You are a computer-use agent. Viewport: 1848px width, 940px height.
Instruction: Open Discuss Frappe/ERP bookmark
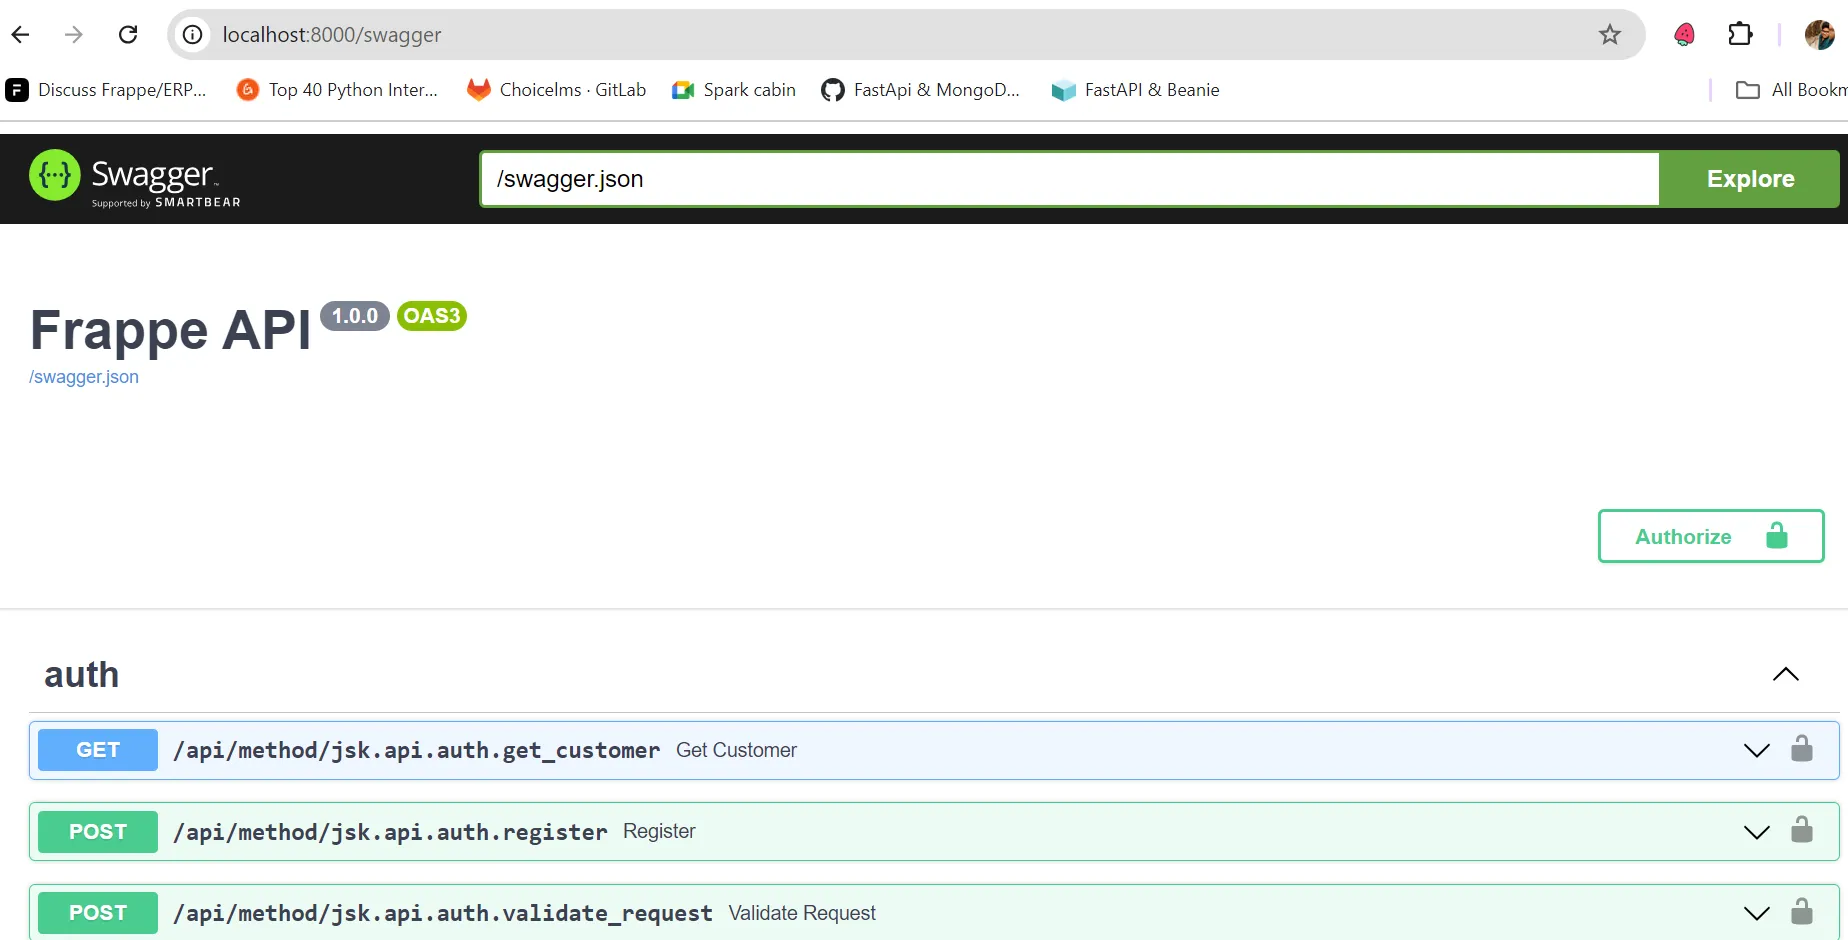(x=107, y=90)
